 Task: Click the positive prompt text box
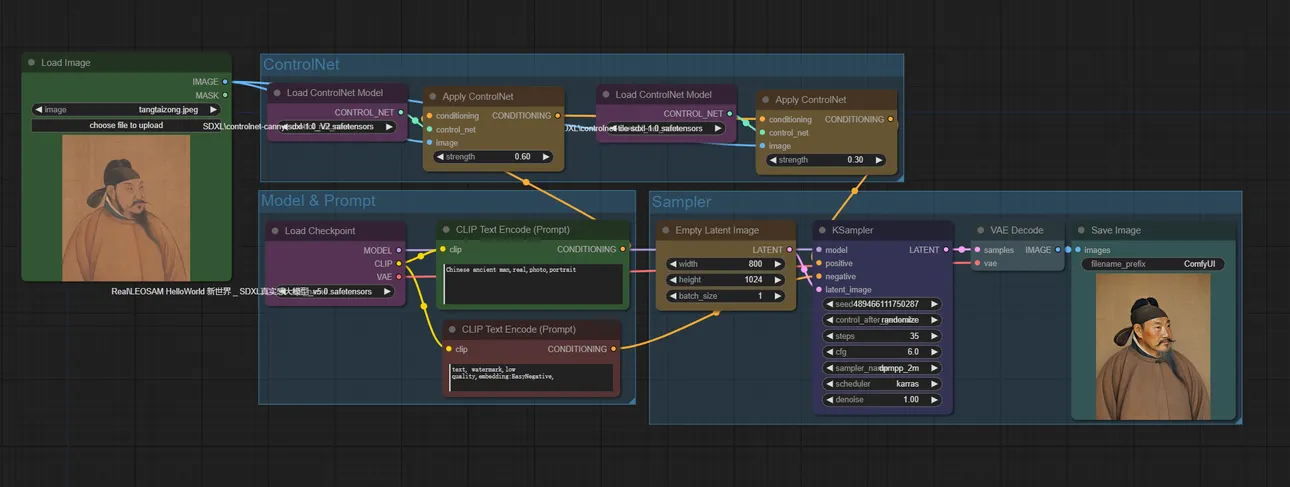533,283
